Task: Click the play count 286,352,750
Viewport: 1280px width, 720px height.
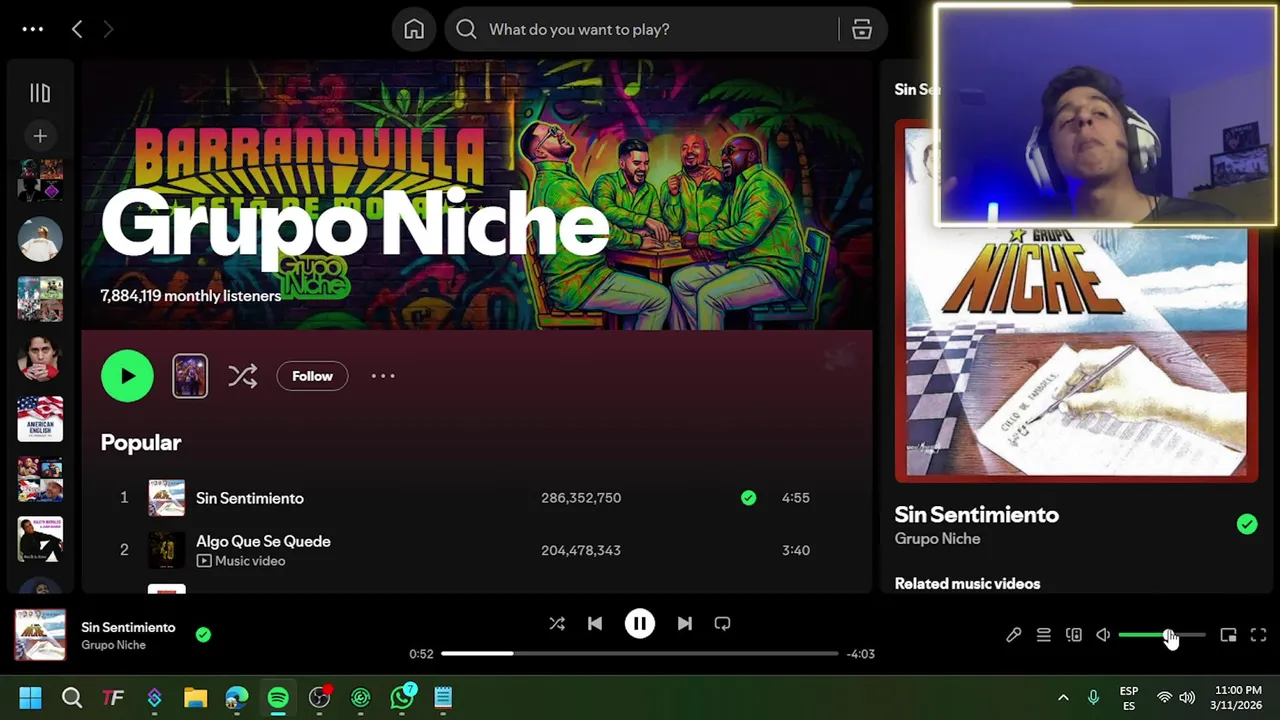Action: click(x=581, y=498)
